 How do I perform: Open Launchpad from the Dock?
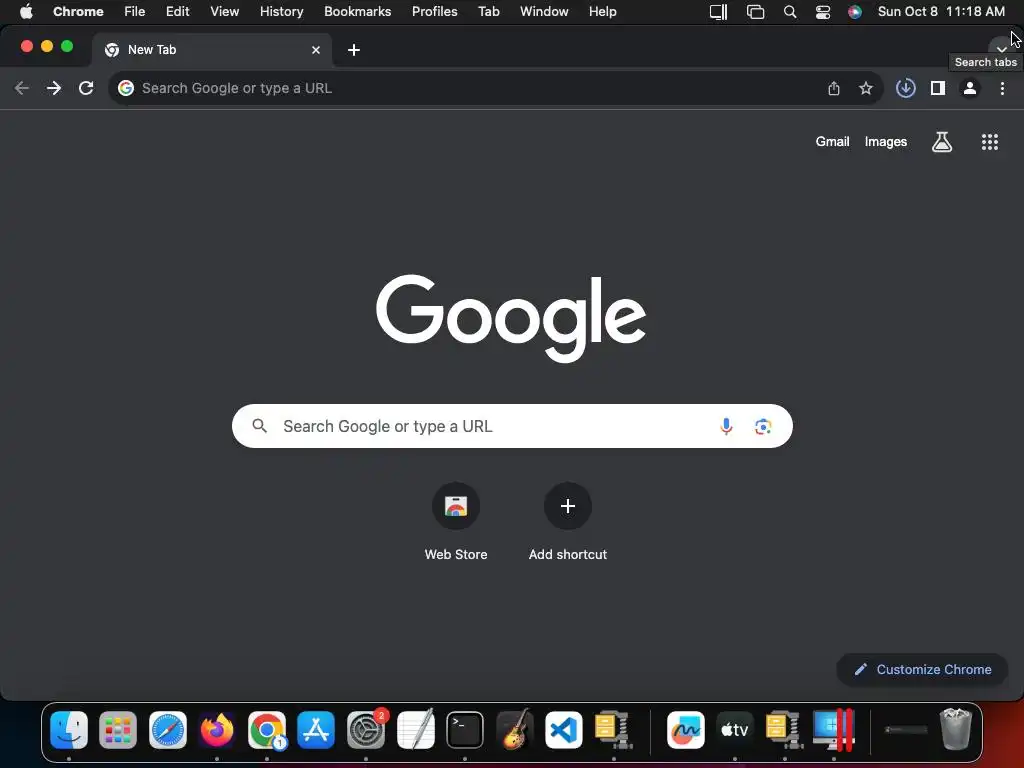coord(118,730)
